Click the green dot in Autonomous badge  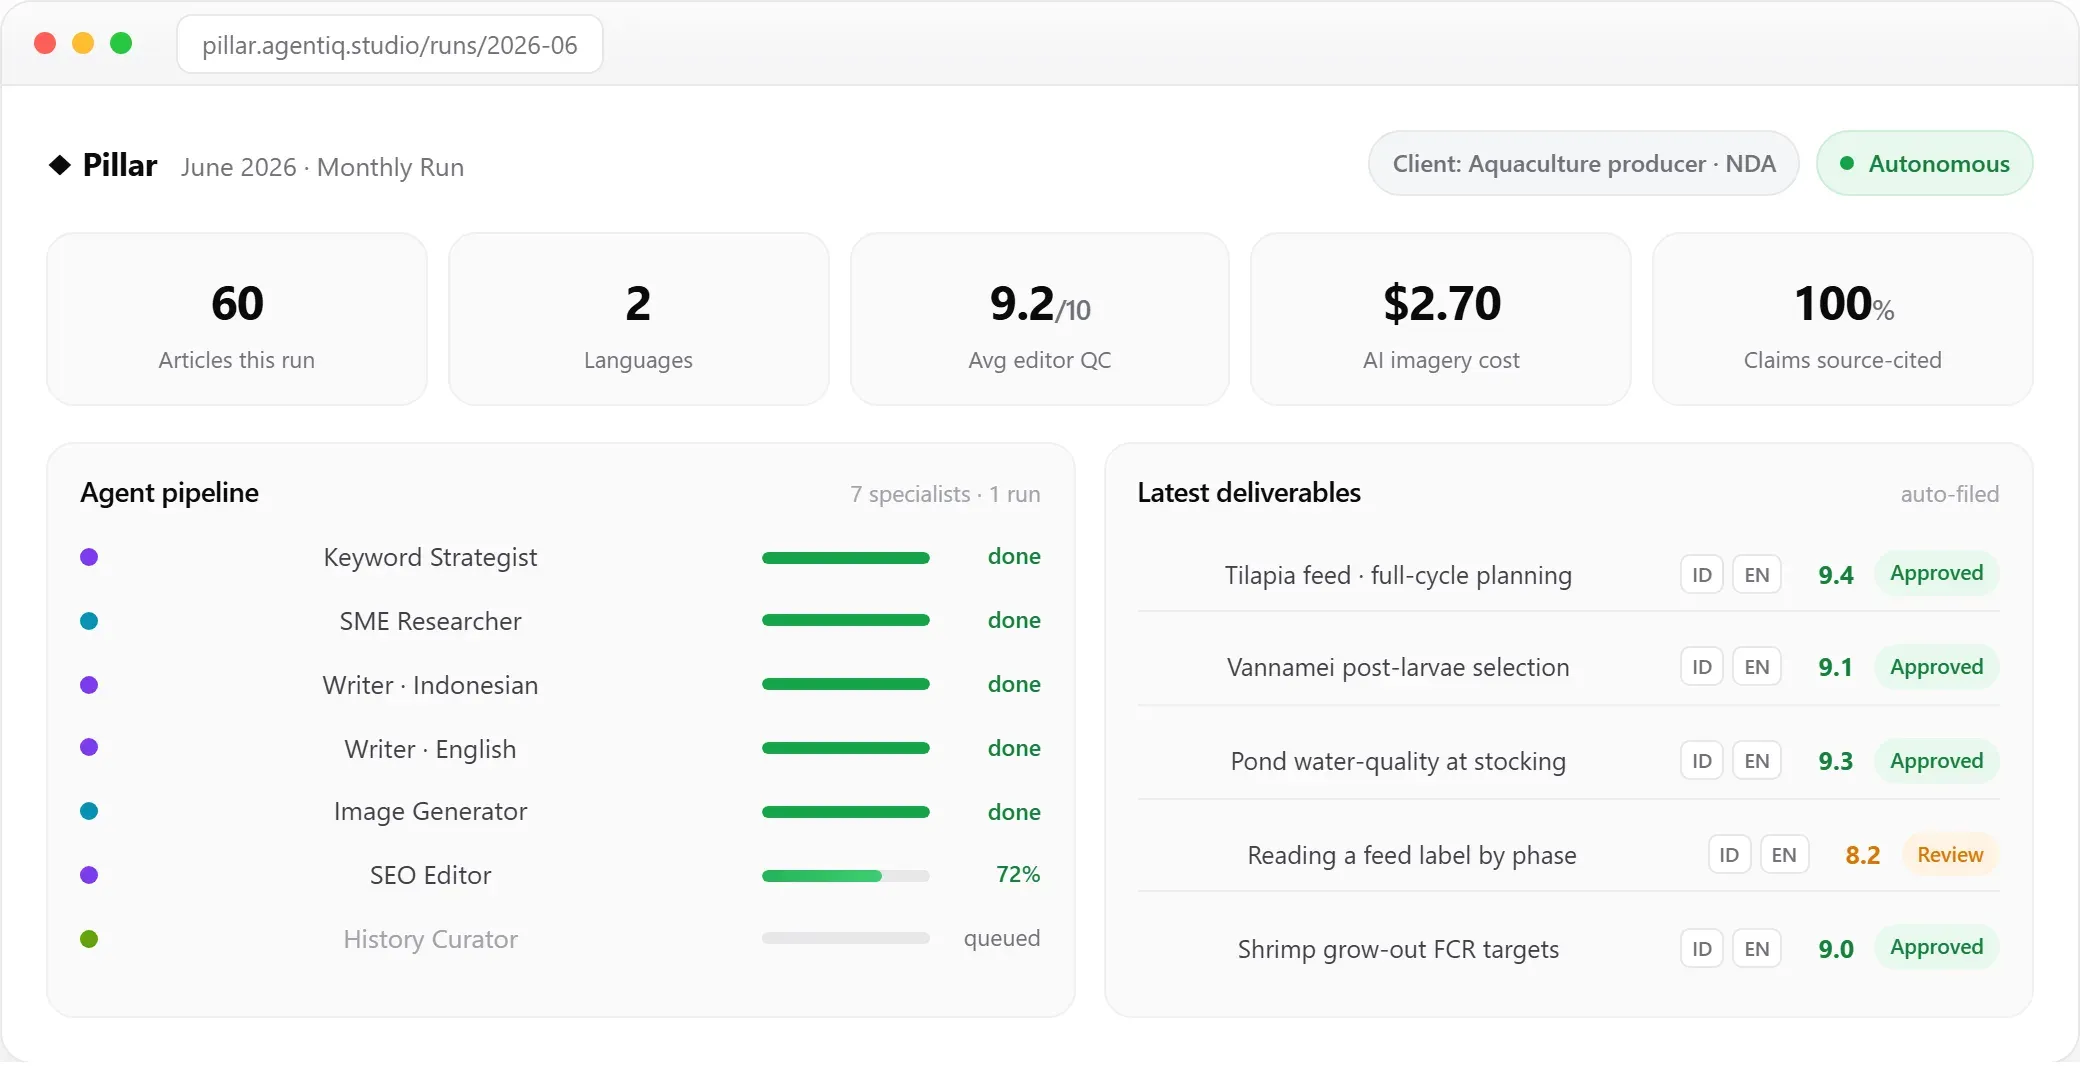click(1847, 163)
